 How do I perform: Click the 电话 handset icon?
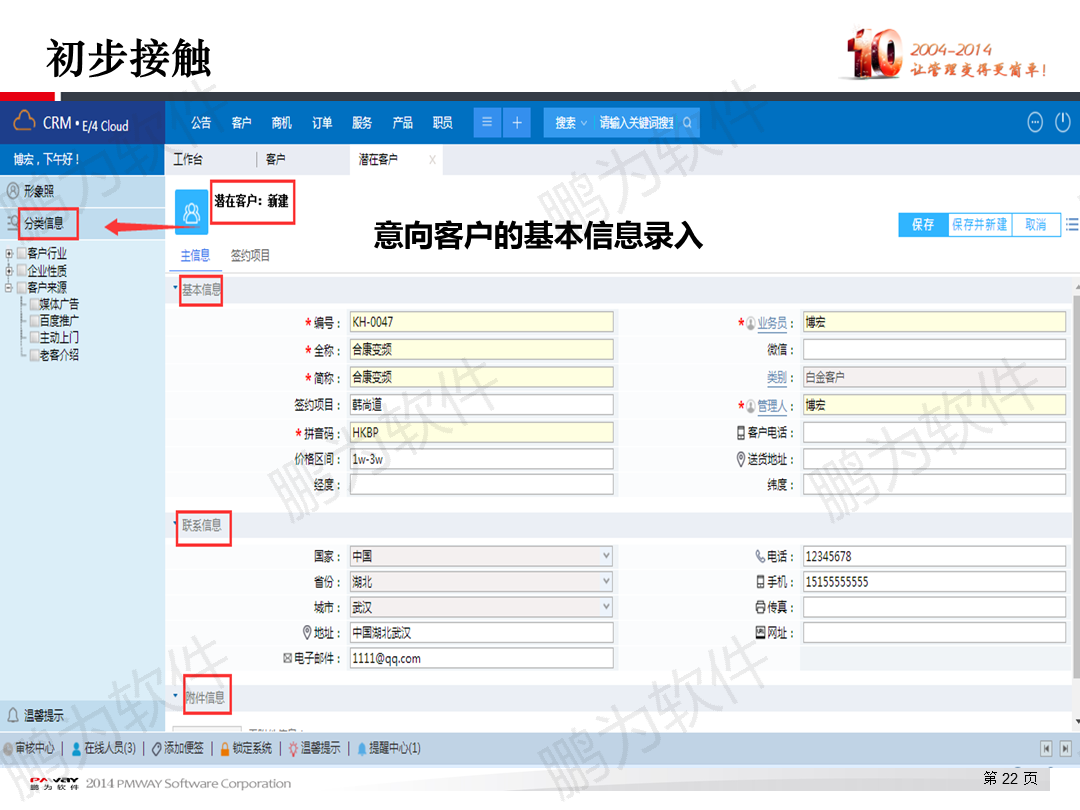pos(760,556)
